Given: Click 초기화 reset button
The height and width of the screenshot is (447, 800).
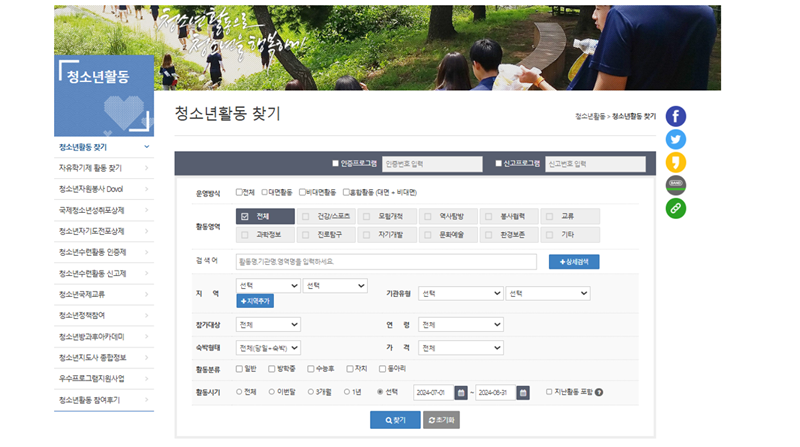Looking at the screenshot, I should (x=441, y=420).
